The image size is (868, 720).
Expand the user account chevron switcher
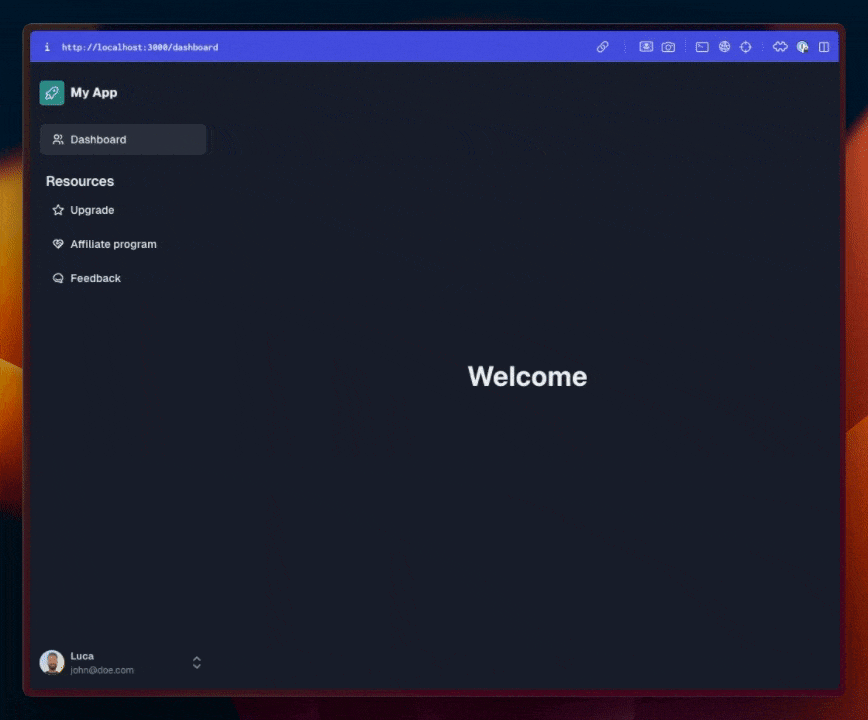coord(197,662)
